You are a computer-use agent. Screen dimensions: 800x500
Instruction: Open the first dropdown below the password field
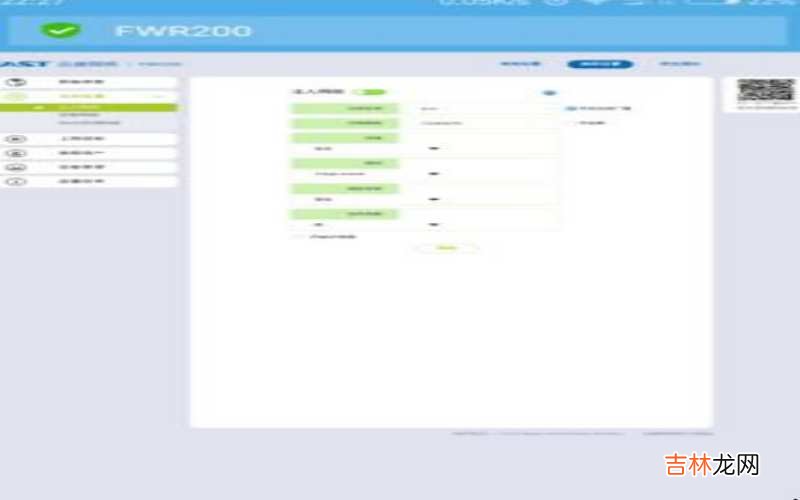coord(435,148)
